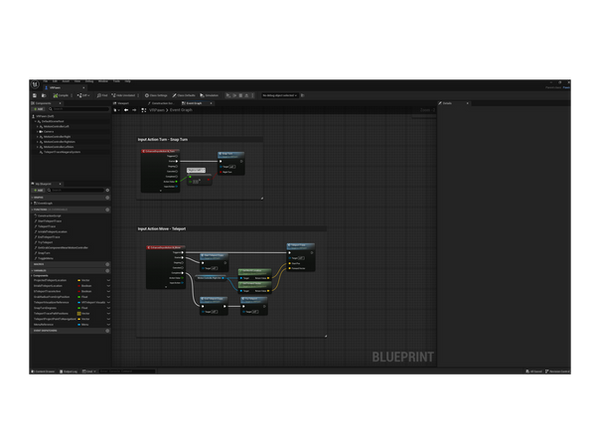Add a new variable with the plus icon

tap(108, 271)
